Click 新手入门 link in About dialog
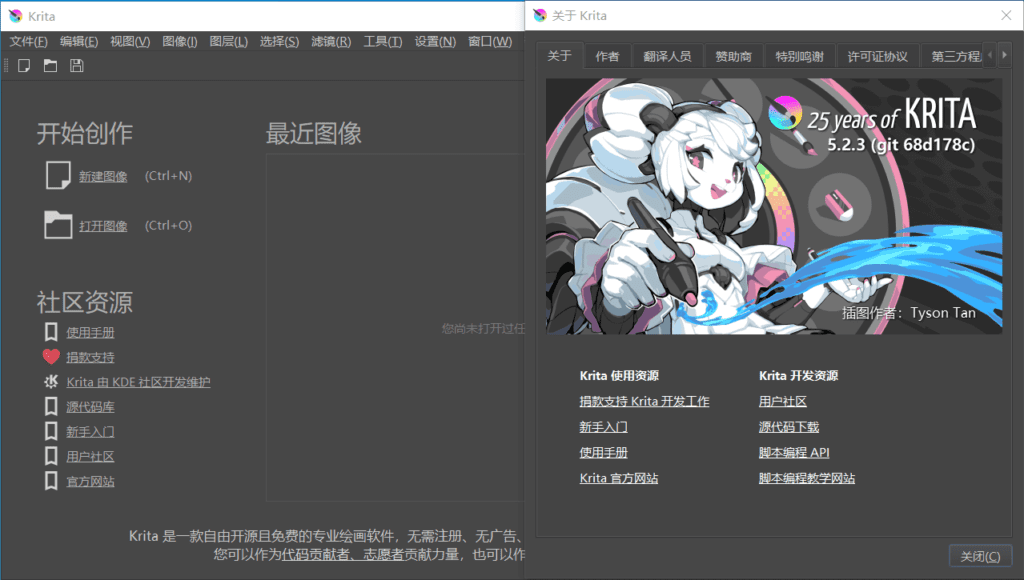The image size is (1024, 580). tap(603, 427)
